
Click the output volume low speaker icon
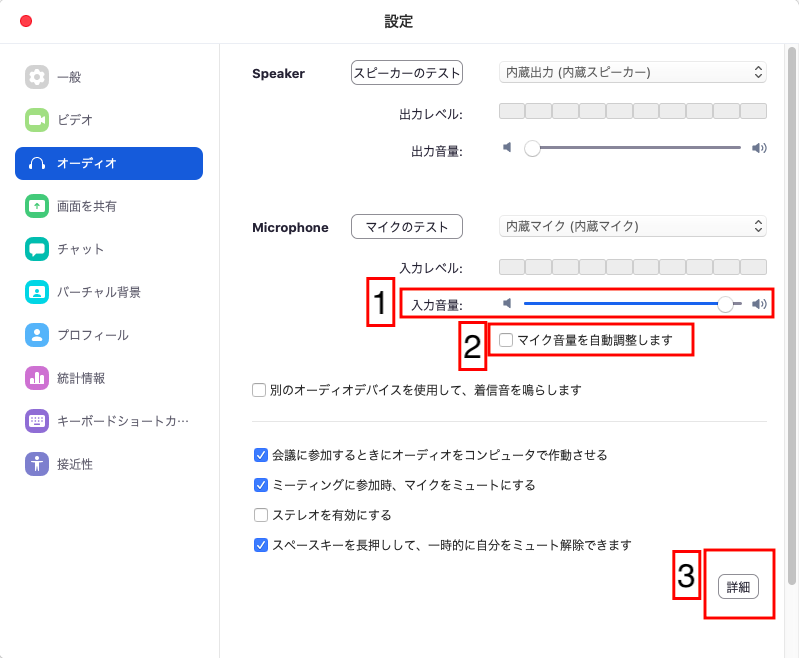507,148
